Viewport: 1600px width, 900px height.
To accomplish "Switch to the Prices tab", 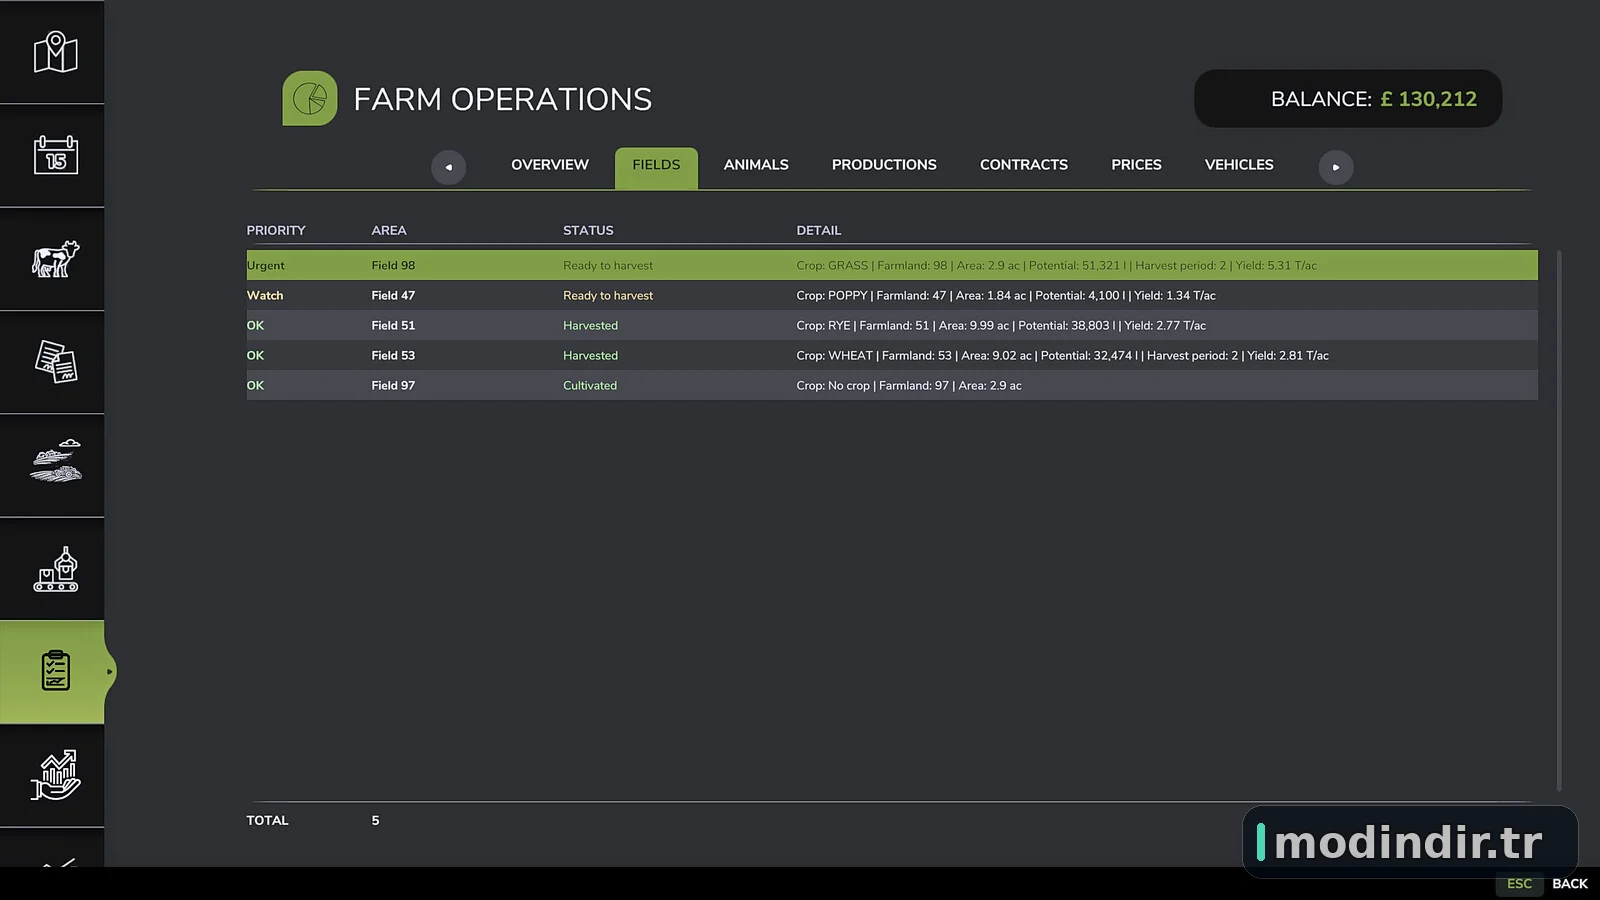I will tap(1136, 165).
